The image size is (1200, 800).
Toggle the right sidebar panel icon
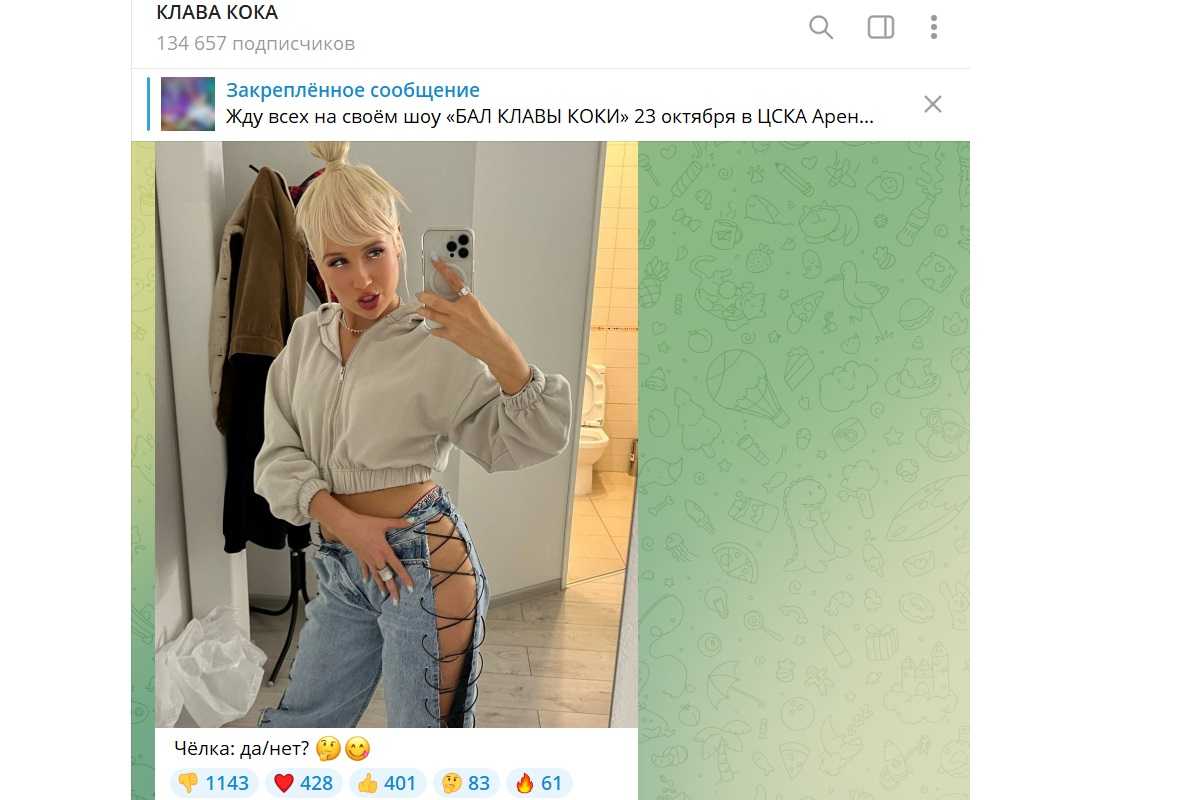881,27
